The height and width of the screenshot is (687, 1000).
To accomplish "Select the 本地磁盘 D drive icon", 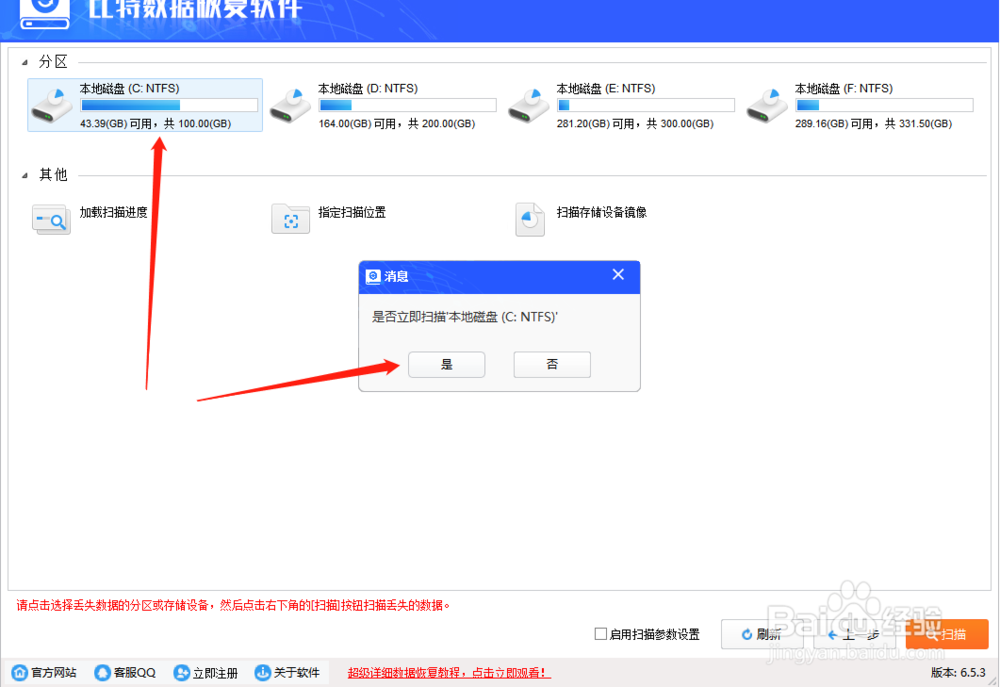I will pos(290,105).
